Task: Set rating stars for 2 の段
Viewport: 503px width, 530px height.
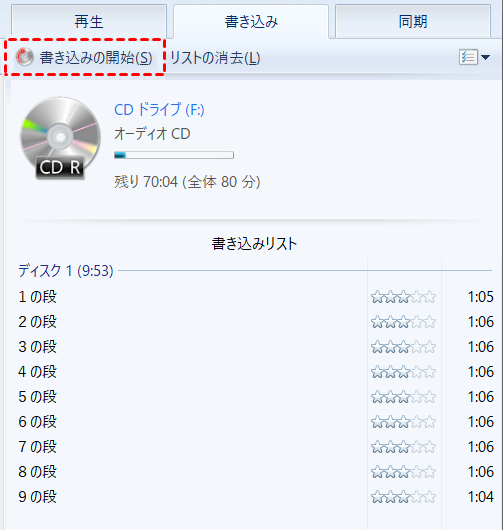Action: [403, 322]
